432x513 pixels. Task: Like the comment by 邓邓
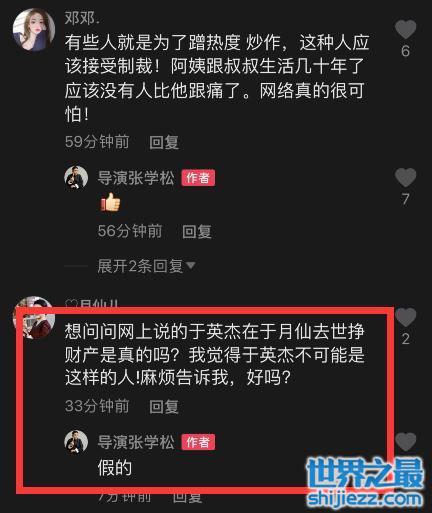point(406,30)
